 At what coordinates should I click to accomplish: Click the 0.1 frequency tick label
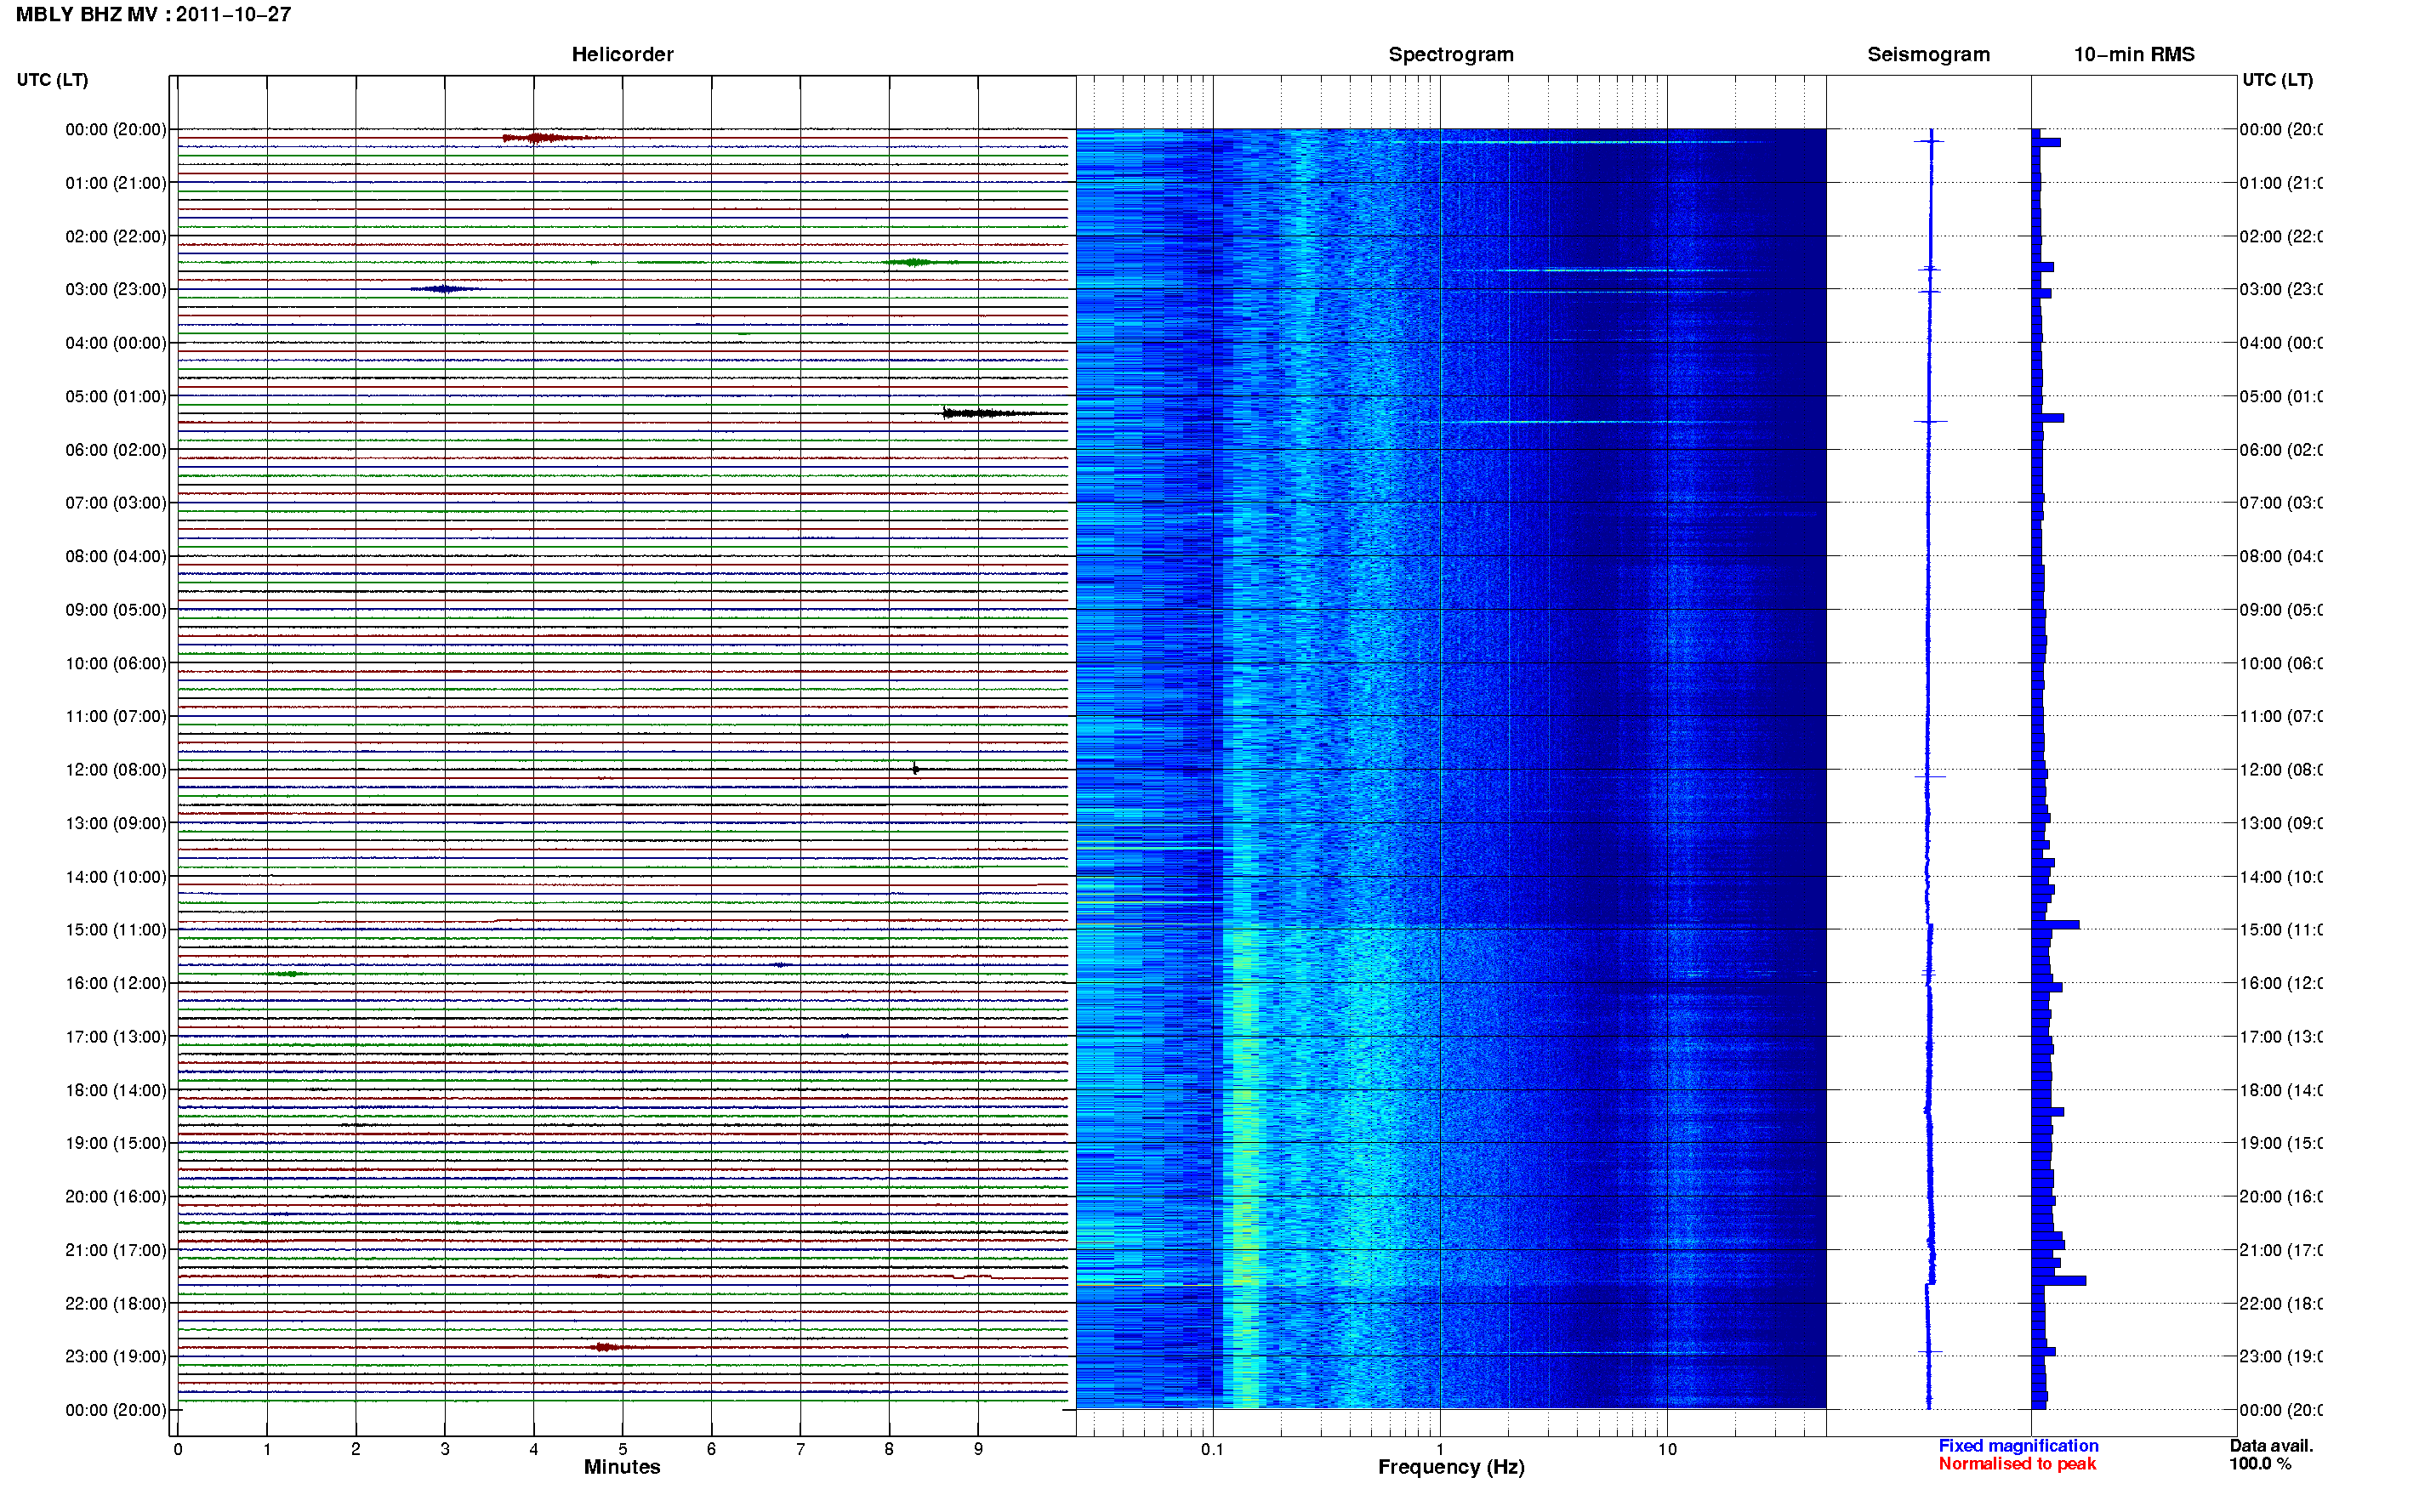click(1212, 1449)
